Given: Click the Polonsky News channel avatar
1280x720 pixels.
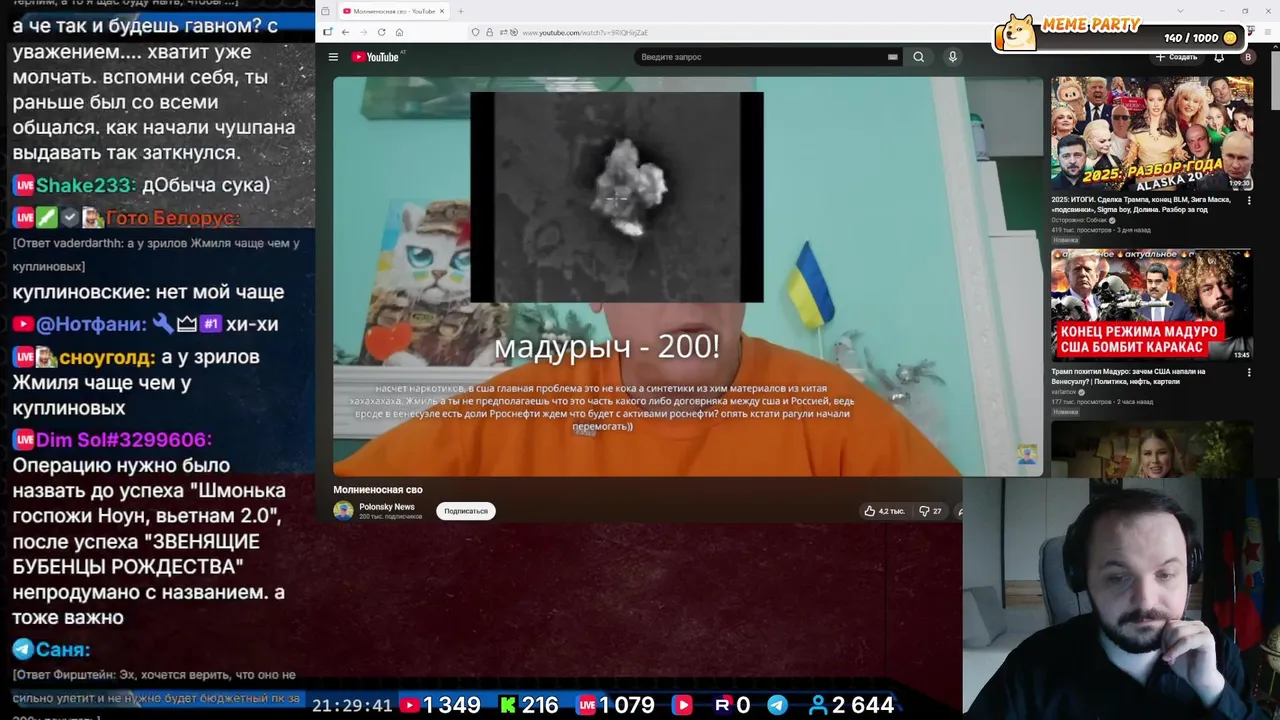Looking at the screenshot, I should point(343,511).
